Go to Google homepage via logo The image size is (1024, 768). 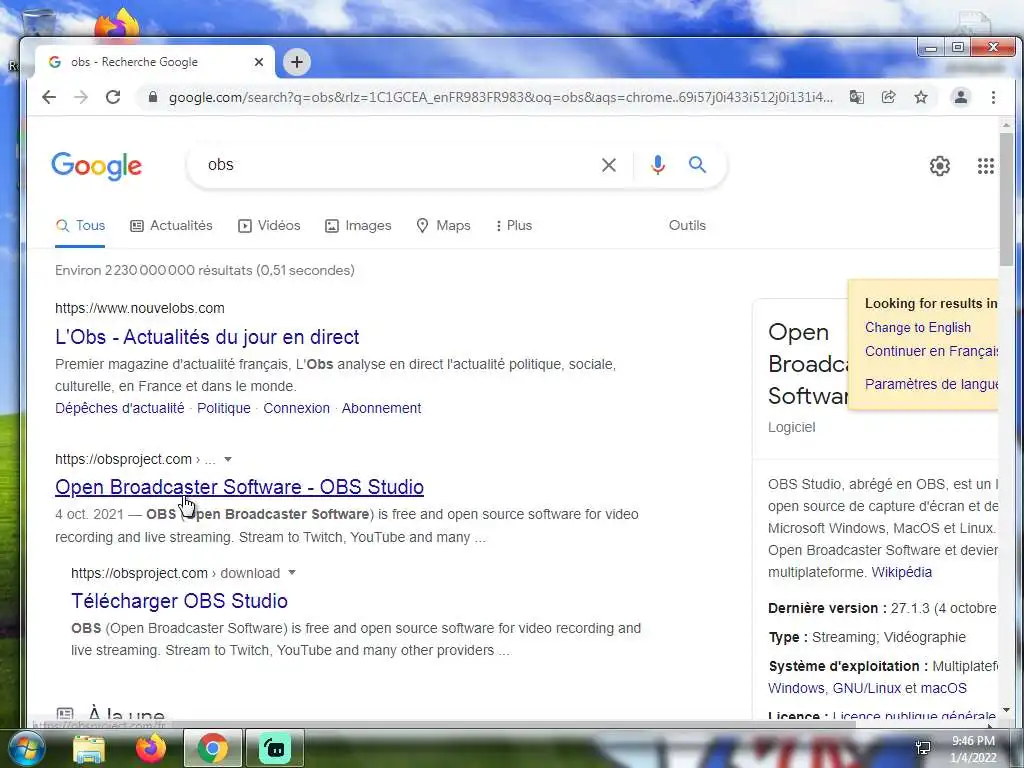coord(97,166)
